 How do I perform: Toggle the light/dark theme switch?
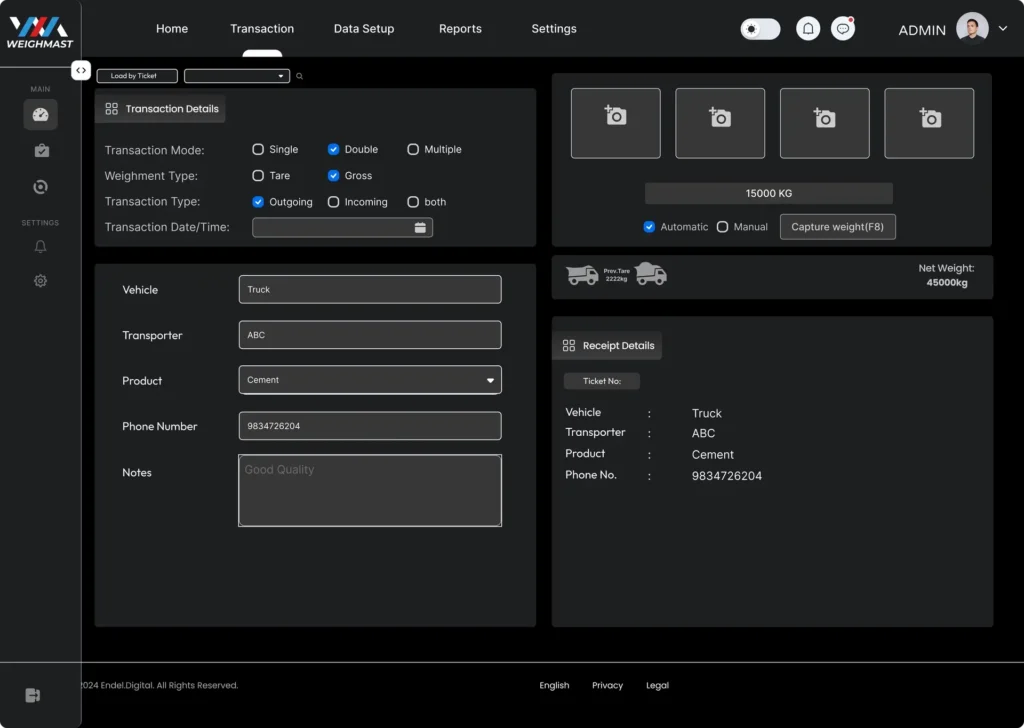pyautogui.click(x=760, y=29)
